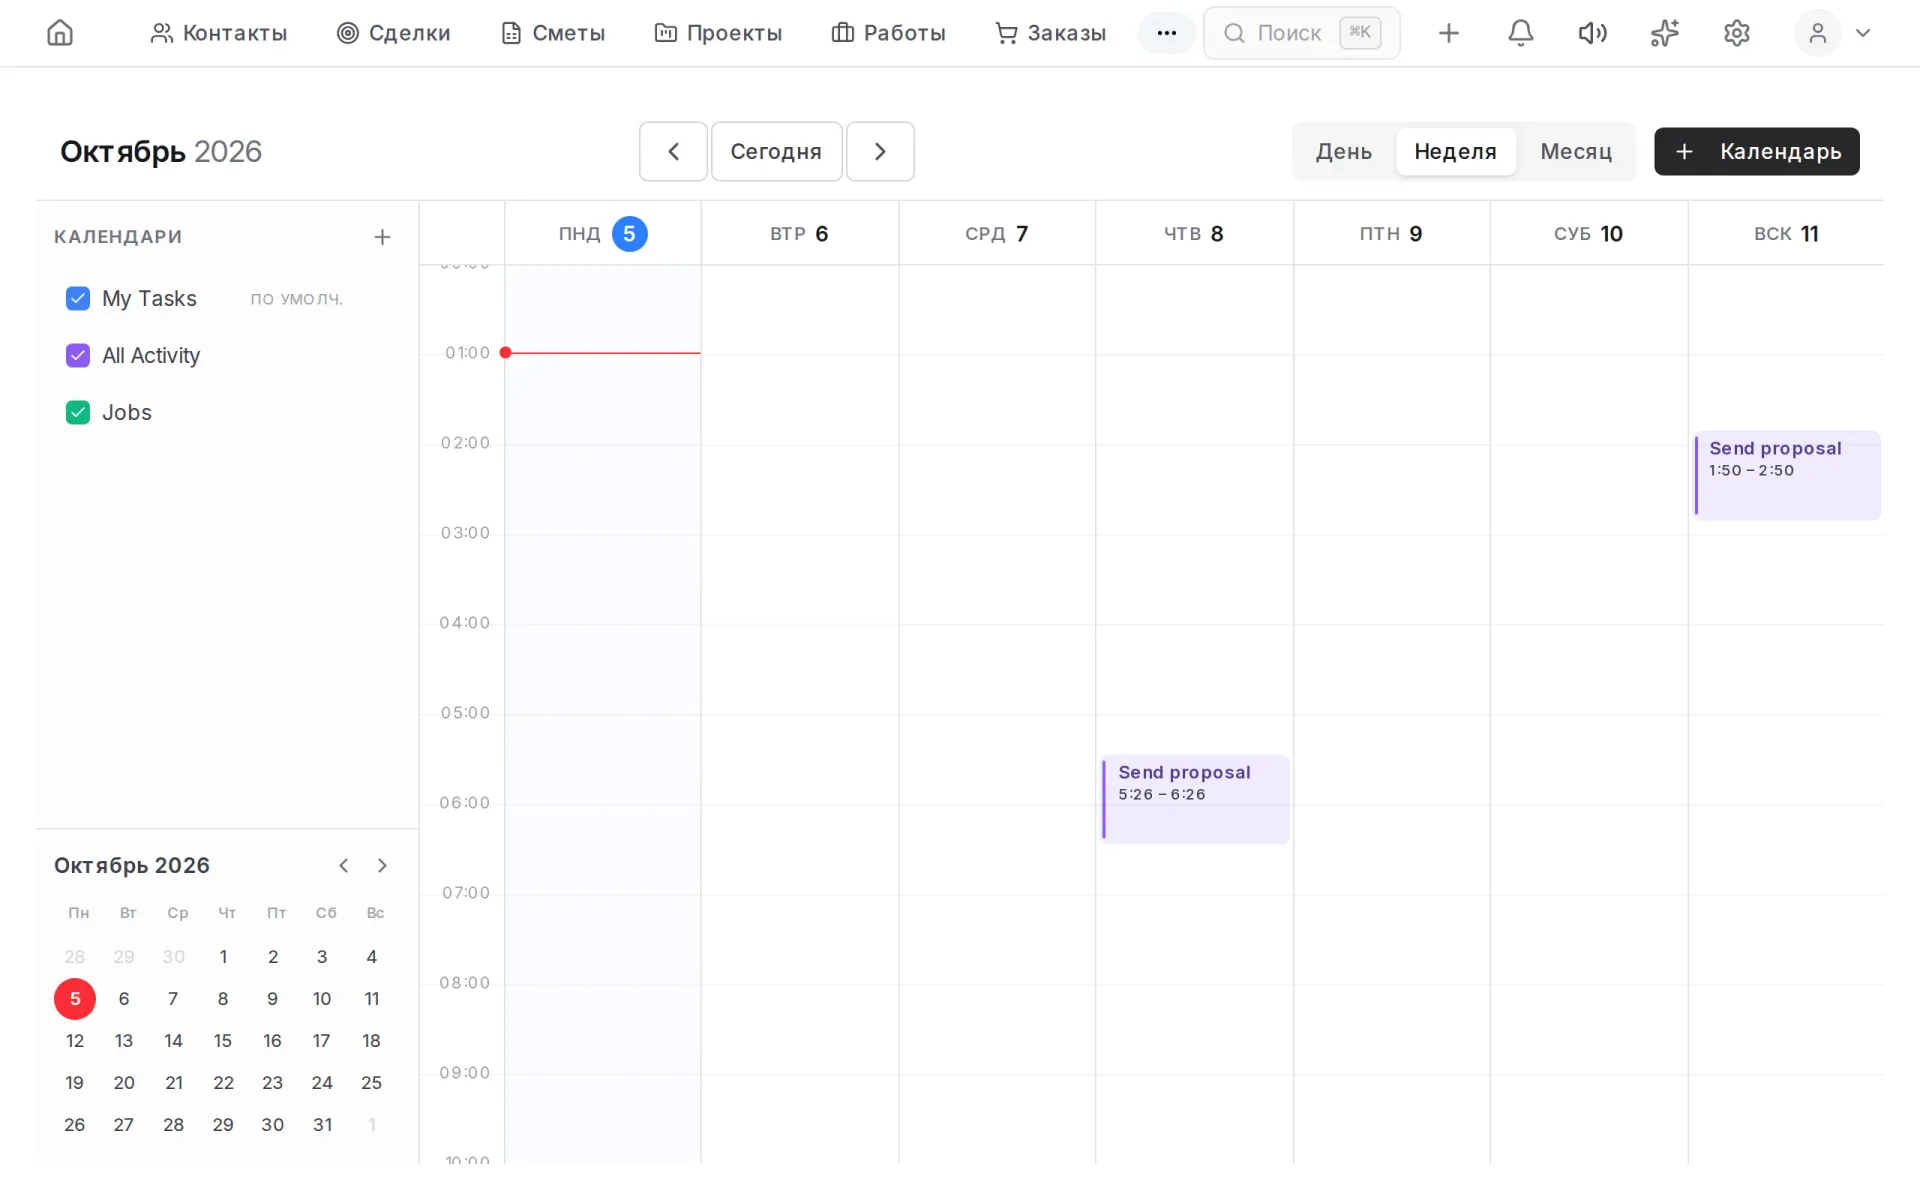Show next month in mini calendar
Screen dimensions: 1920x1200
point(382,865)
